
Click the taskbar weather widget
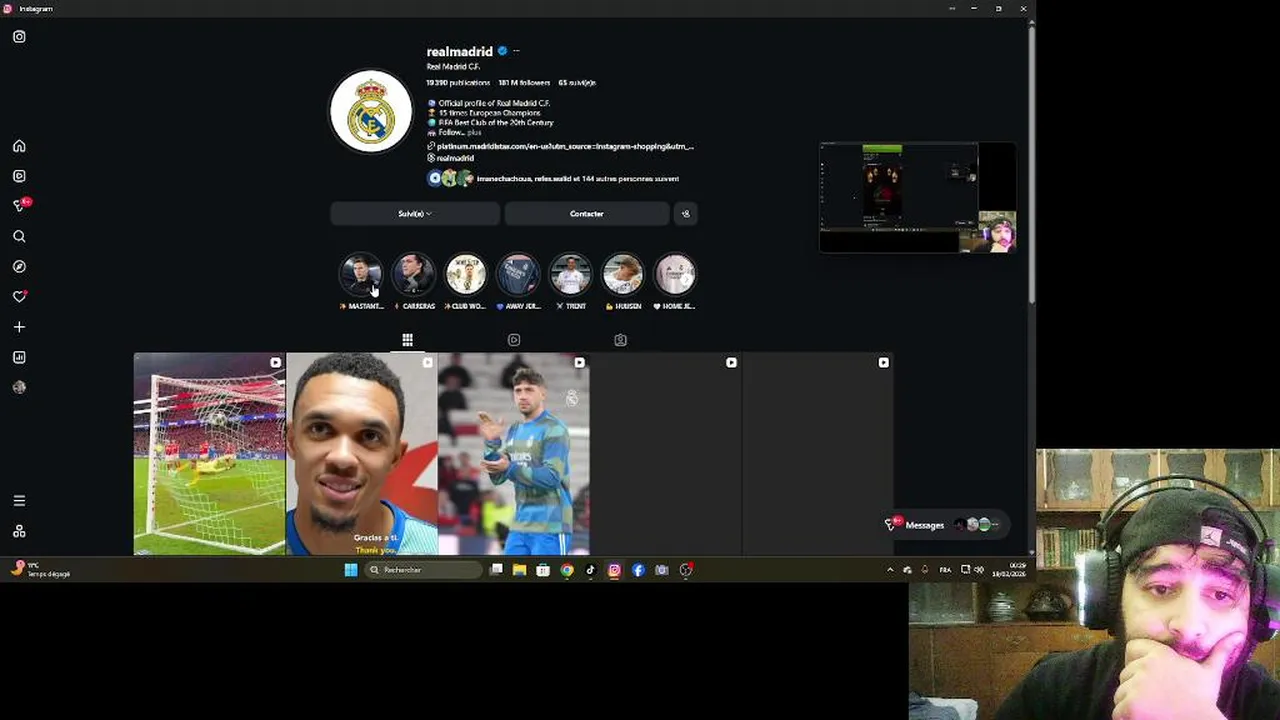tap(40, 570)
